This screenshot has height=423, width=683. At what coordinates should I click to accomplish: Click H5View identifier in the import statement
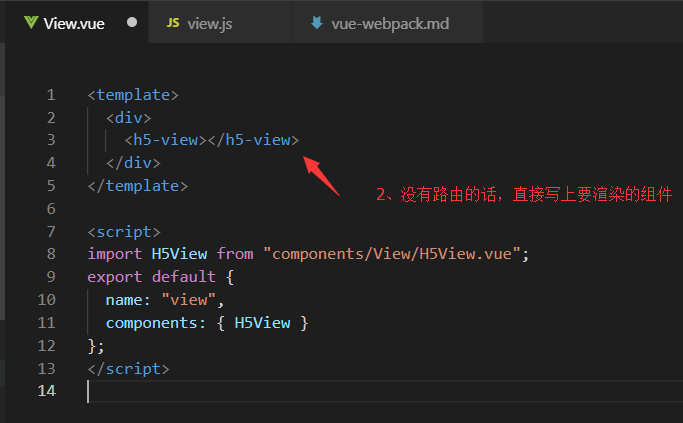tap(179, 254)
